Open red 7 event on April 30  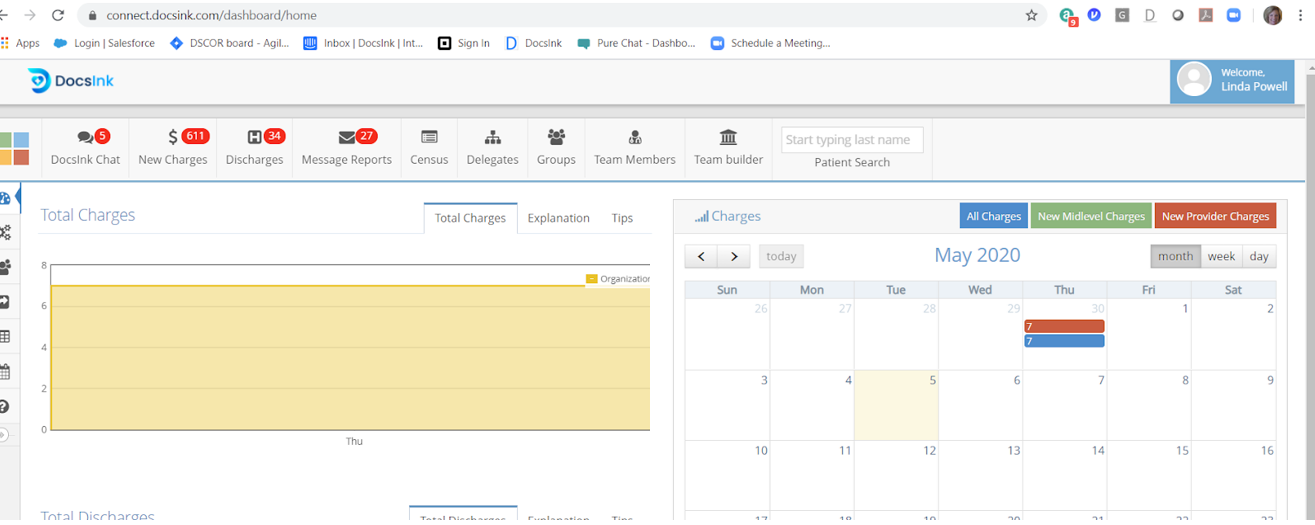point(1064,326)
